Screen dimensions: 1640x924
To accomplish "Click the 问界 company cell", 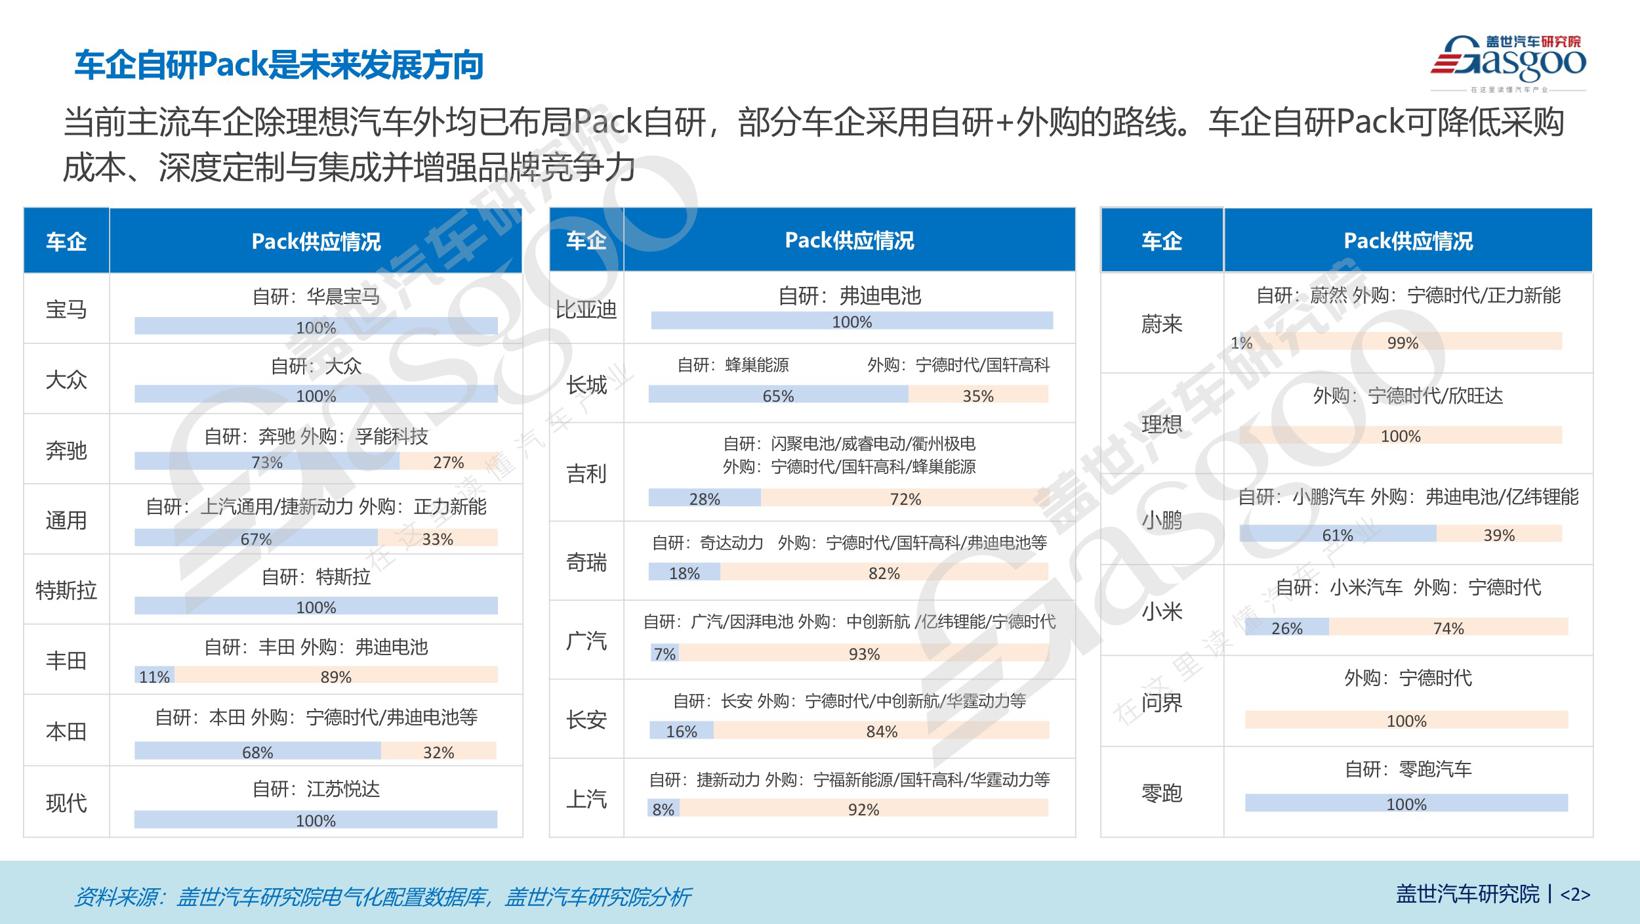I will click(1161, 702).
